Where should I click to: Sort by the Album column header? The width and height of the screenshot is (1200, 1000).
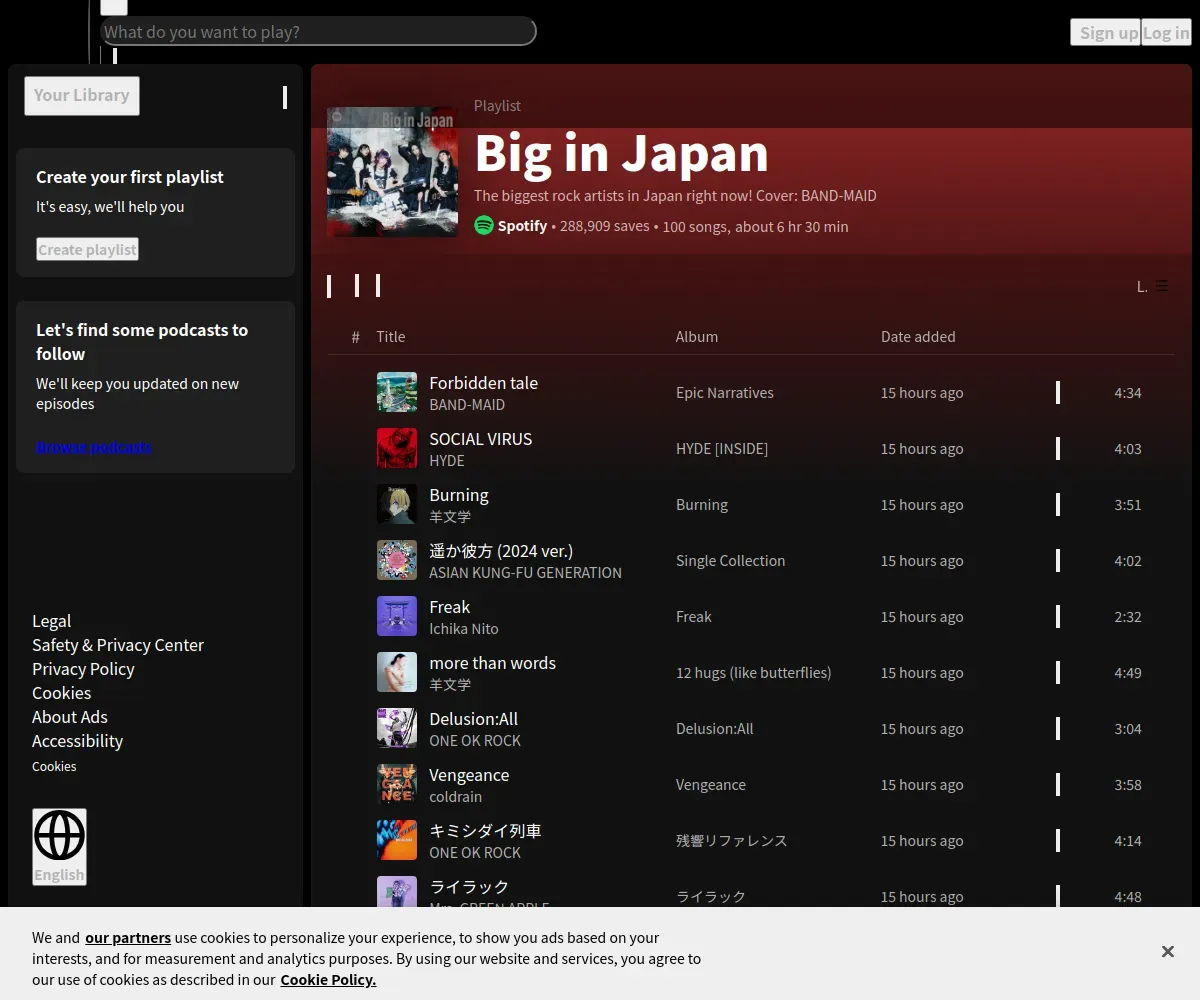coord(697,336)
